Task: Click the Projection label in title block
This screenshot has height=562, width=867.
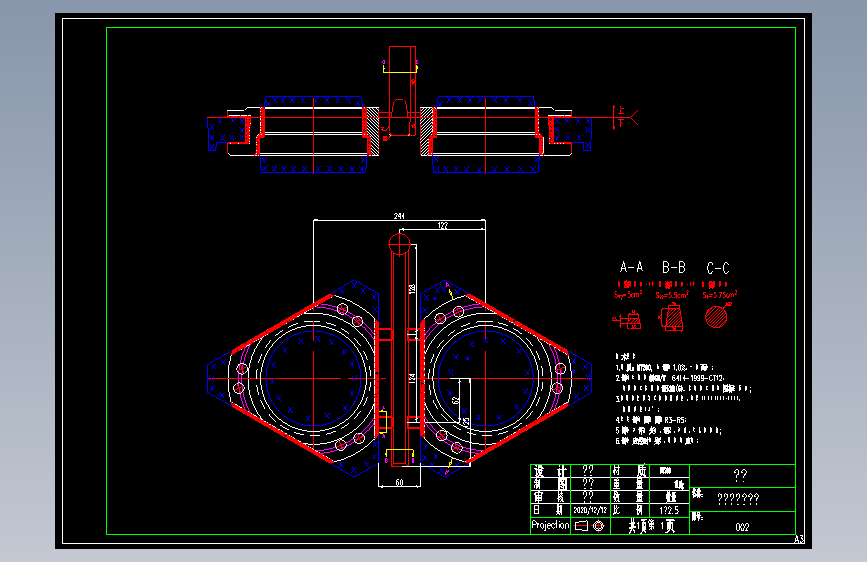Action: coord(550,525)
